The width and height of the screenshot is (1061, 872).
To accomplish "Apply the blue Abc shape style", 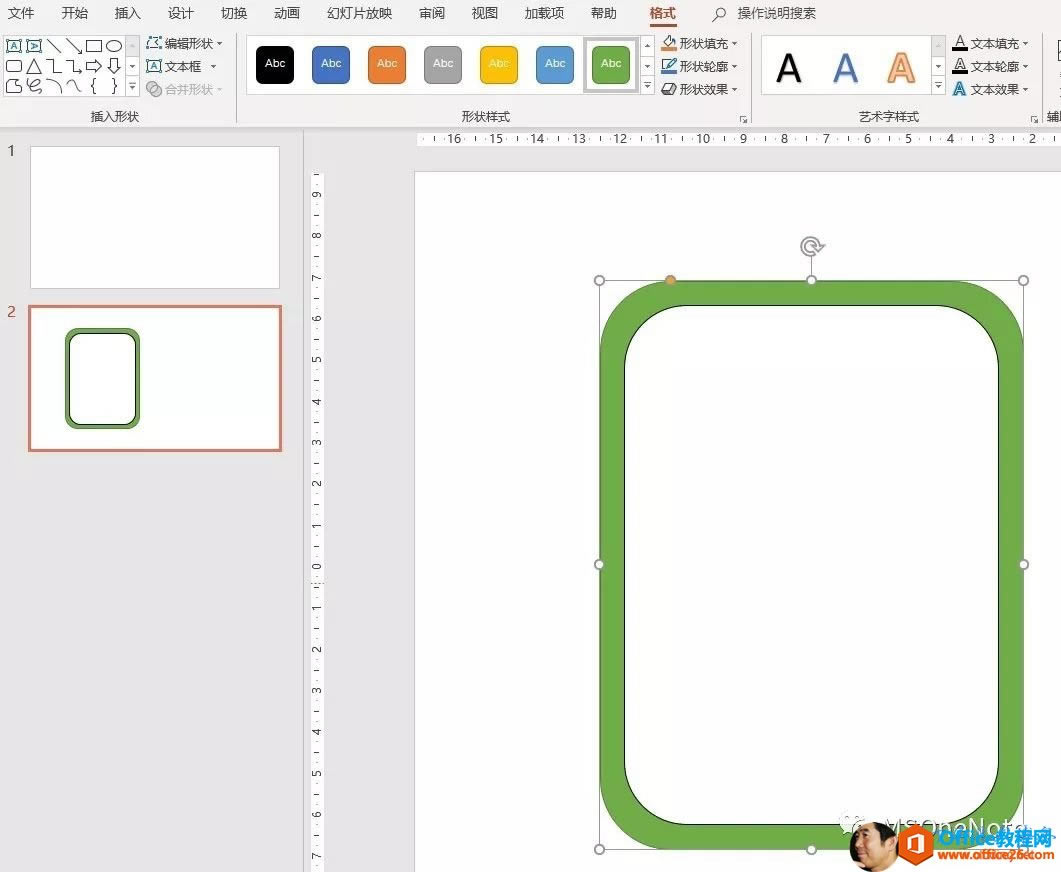I will coord(330,63).
